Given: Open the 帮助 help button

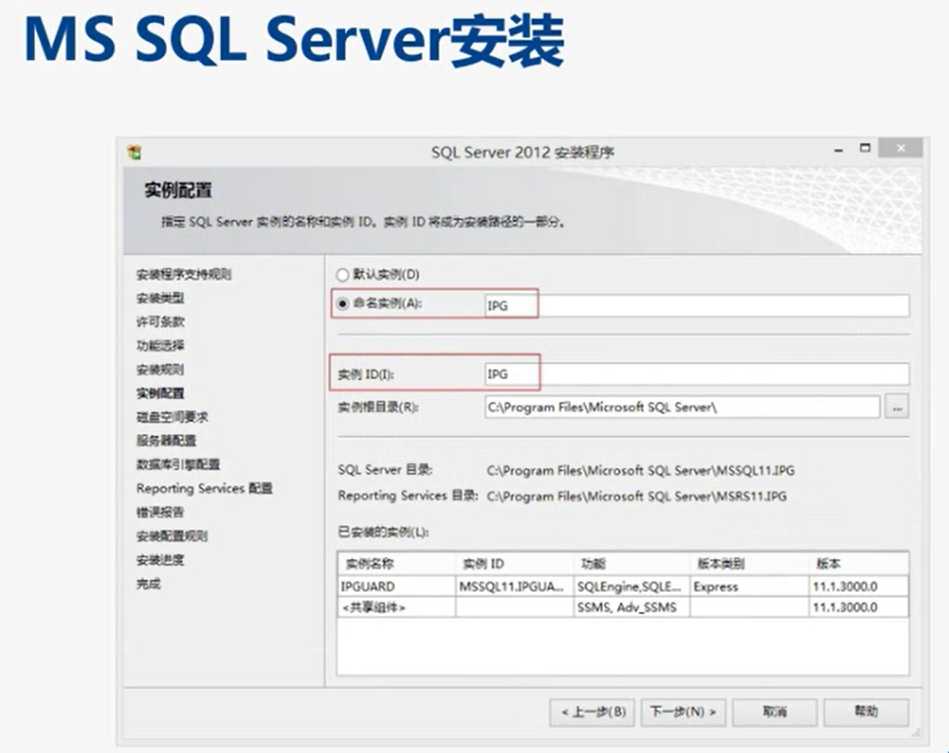Looking at the screenshot, I should 866,712.
